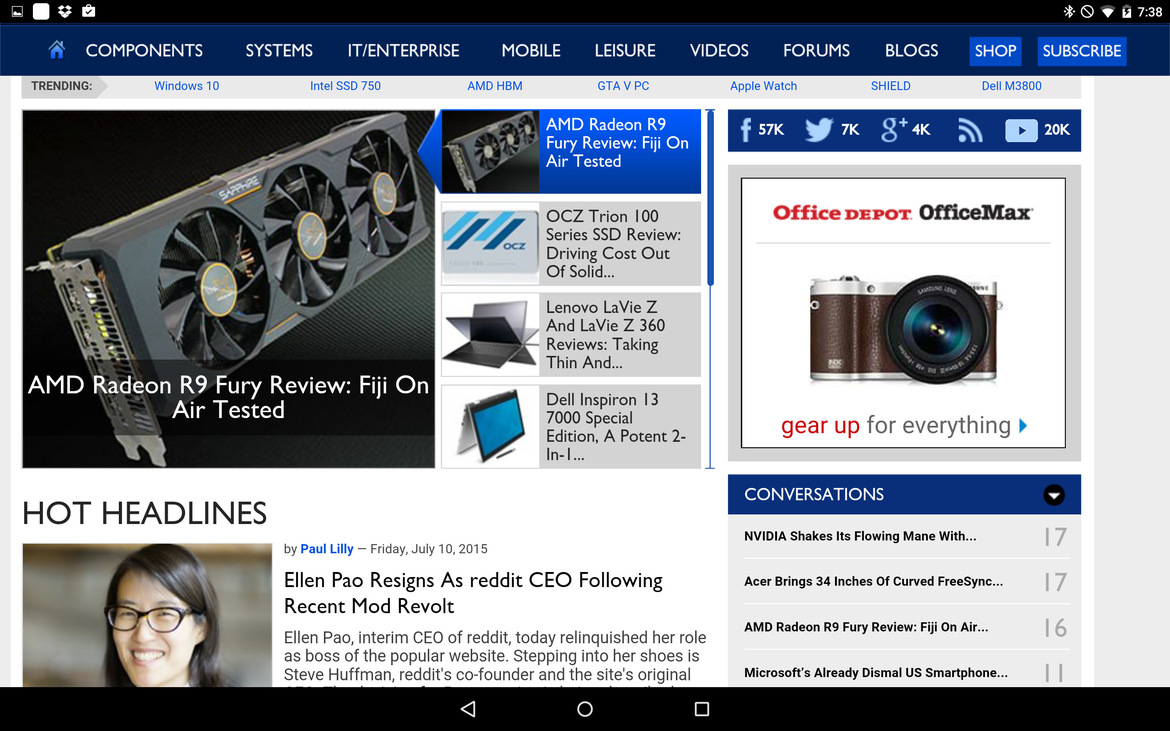Click the carousel vertical scrollbar thumb
The image size is (1170, 731).
[x=710, y=198]
